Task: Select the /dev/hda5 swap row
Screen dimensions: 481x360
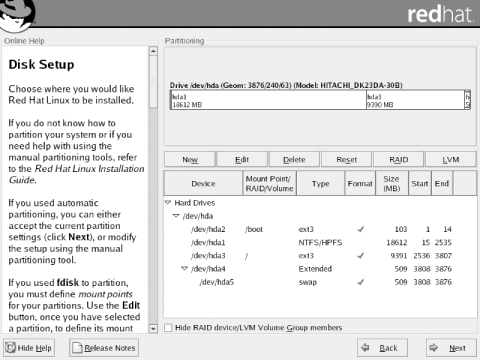Action: click(320, 282)
